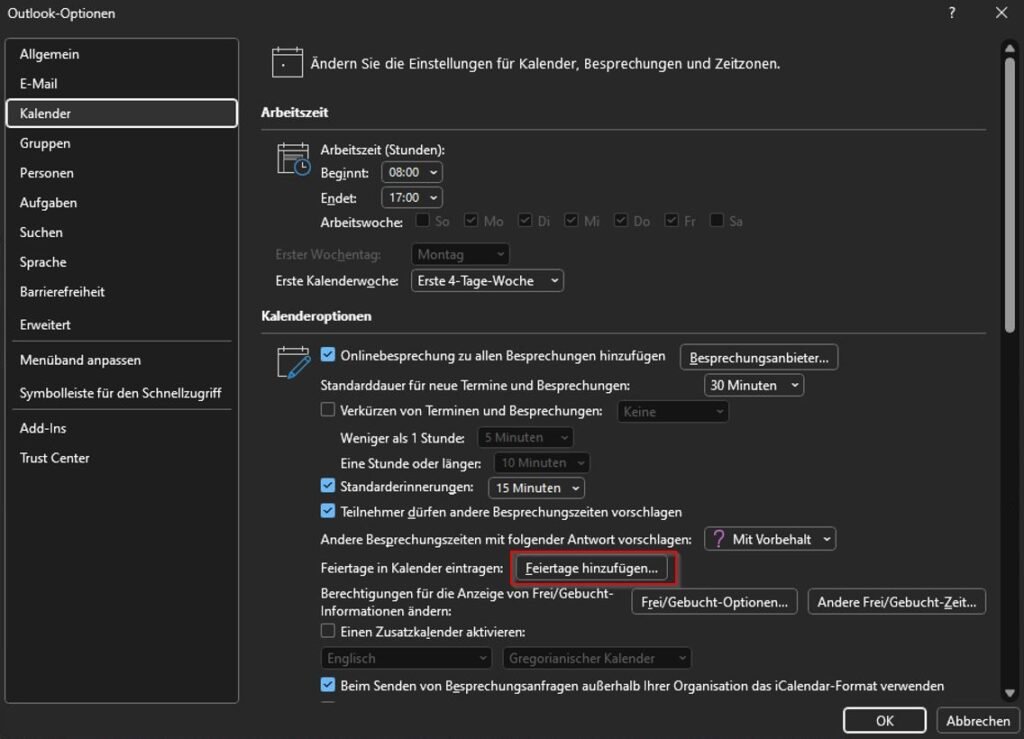Uncheck Teilnehmer dürfen andere Besprechungszeiten vorschlagen

(x=328, y=511)
